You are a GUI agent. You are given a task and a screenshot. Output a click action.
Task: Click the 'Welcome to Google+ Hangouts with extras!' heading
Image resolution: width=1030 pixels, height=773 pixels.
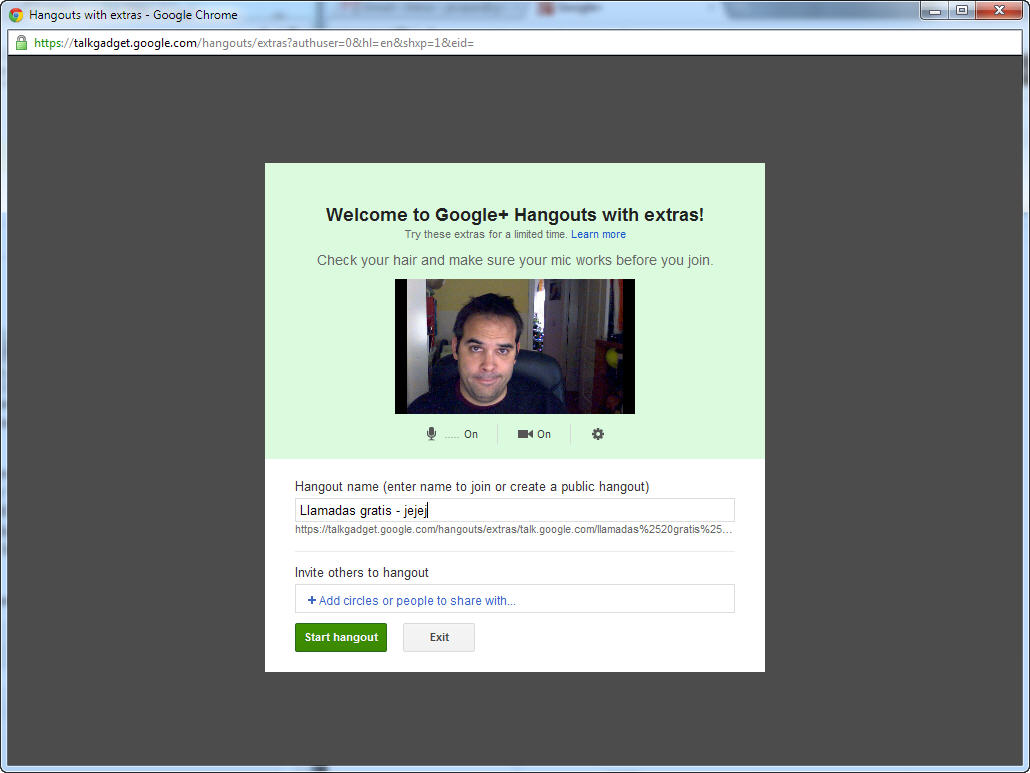coord(514,215)
